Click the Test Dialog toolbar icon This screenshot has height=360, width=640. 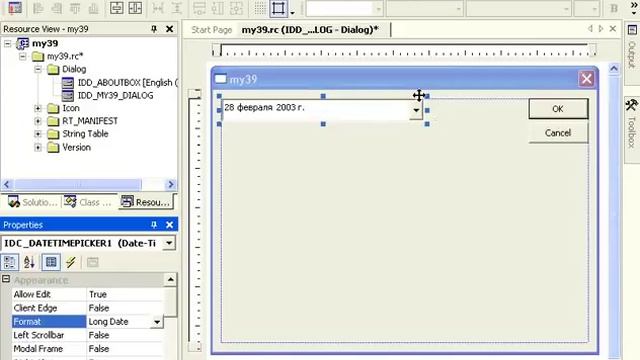click(x=15, y=8)
